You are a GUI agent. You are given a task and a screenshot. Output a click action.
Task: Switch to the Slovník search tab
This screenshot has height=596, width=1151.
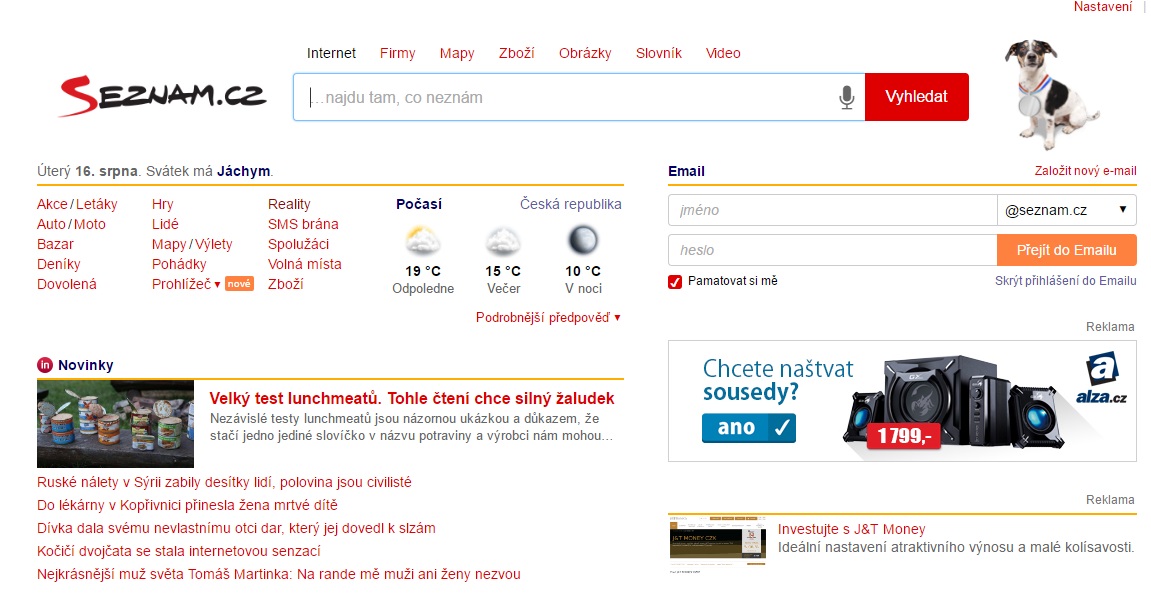pyautogui.click(x=658, y=53)
